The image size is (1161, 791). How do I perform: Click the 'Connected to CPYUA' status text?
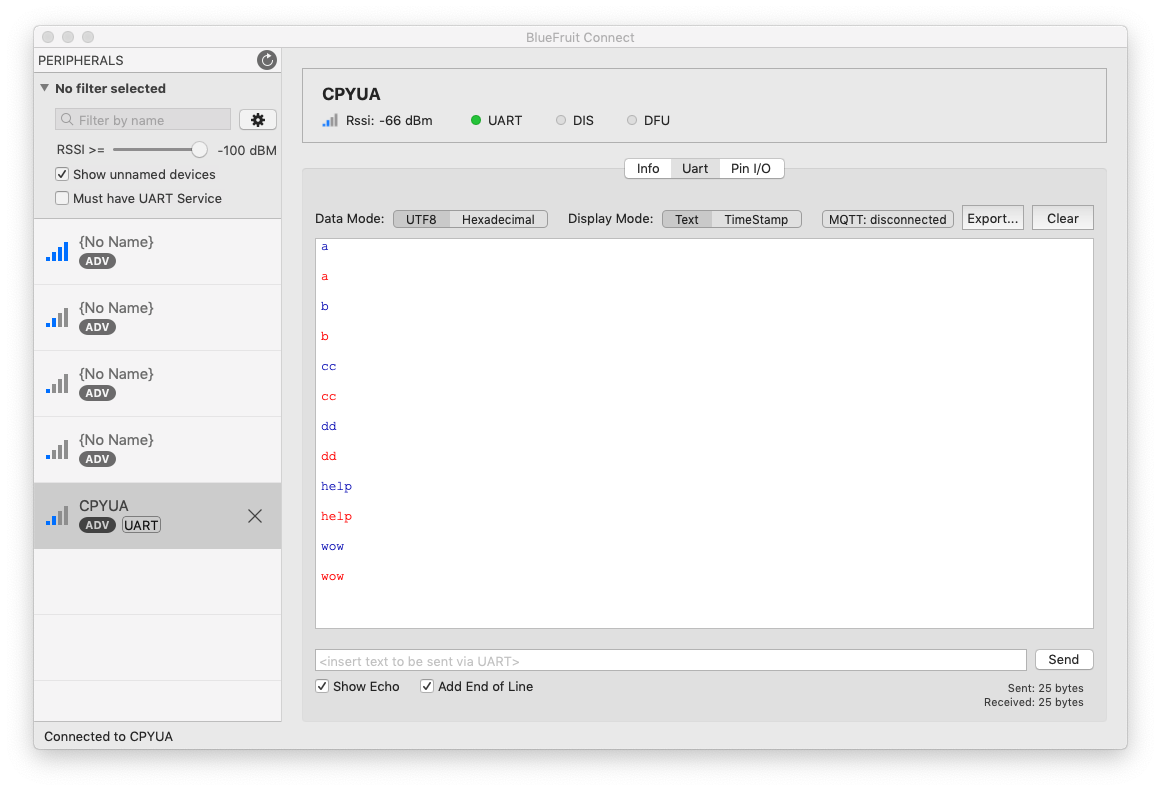[108, 736]
